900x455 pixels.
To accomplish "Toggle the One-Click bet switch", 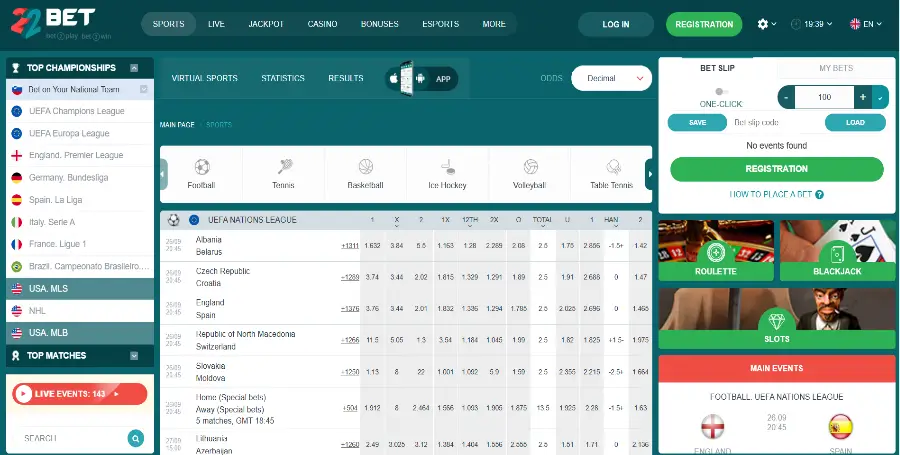I will (x=721, y=92).
